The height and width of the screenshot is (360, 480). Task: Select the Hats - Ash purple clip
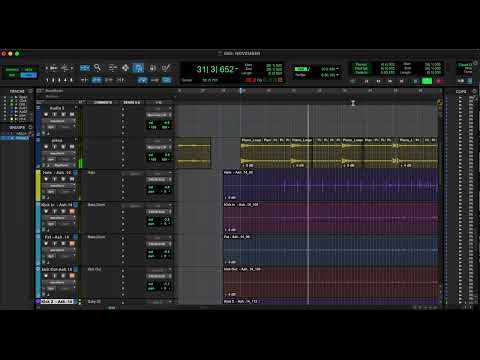331,185
